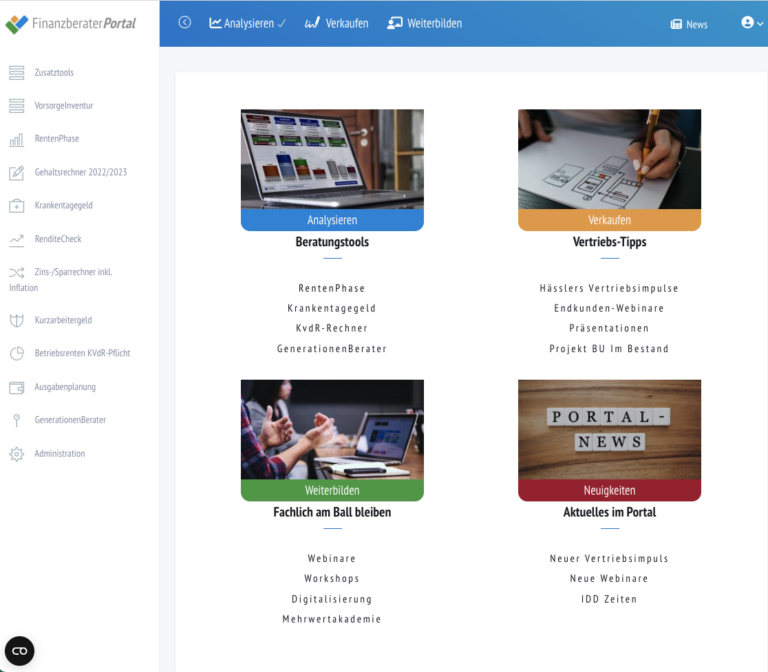Screen dimensions: 768x672
Task: Open the laptop charts thumbnail image
Action: pyautogui.click(x=332, y=159)
